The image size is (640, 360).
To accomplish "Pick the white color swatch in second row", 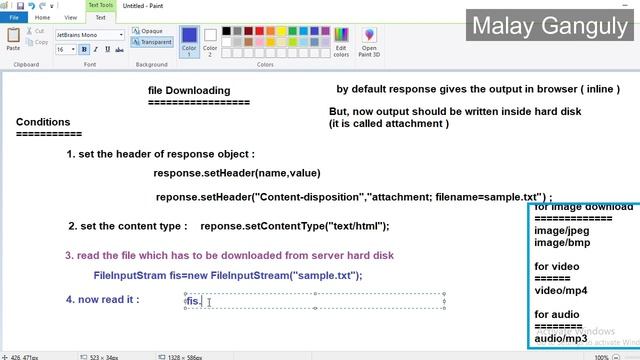I will [x=227, y=42].
